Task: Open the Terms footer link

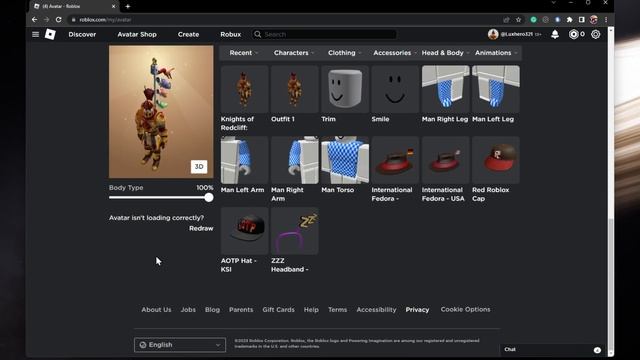Action: tap(338, 309)
